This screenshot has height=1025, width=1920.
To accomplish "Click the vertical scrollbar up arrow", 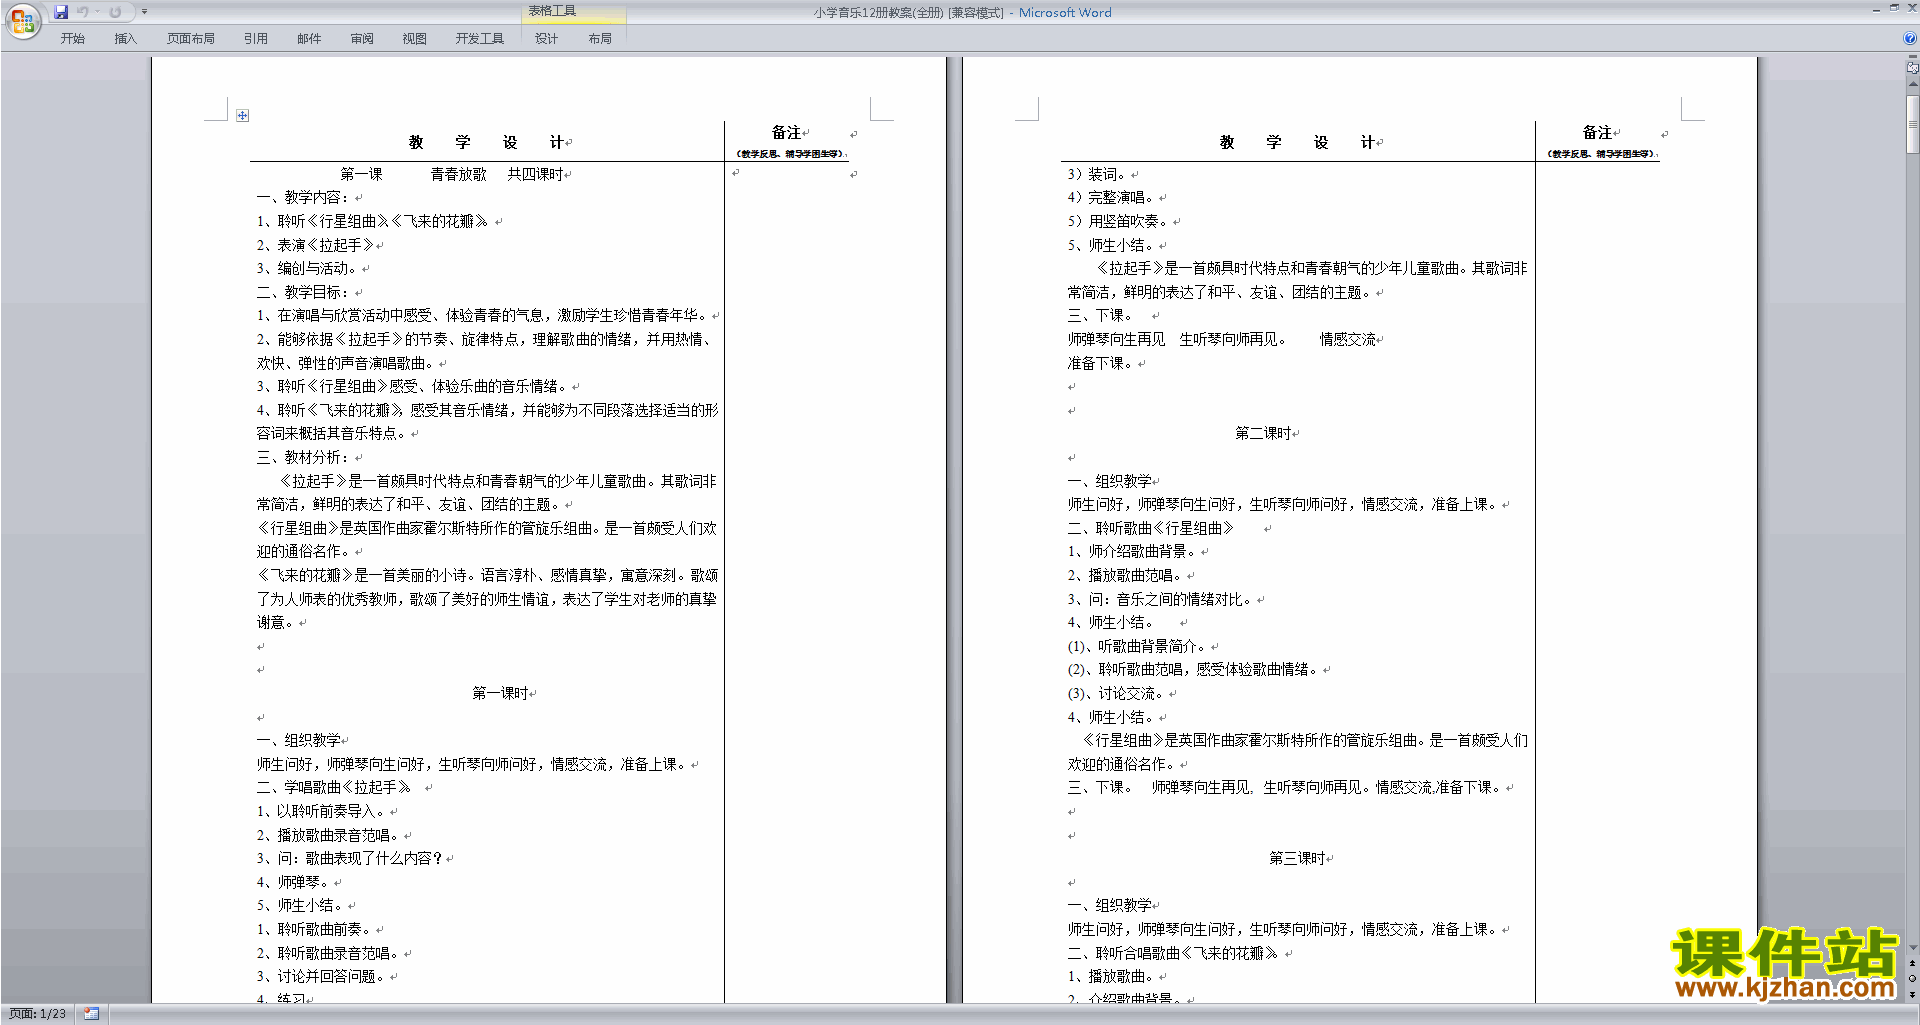I will pyautogui.click(x=1912, y=85).
